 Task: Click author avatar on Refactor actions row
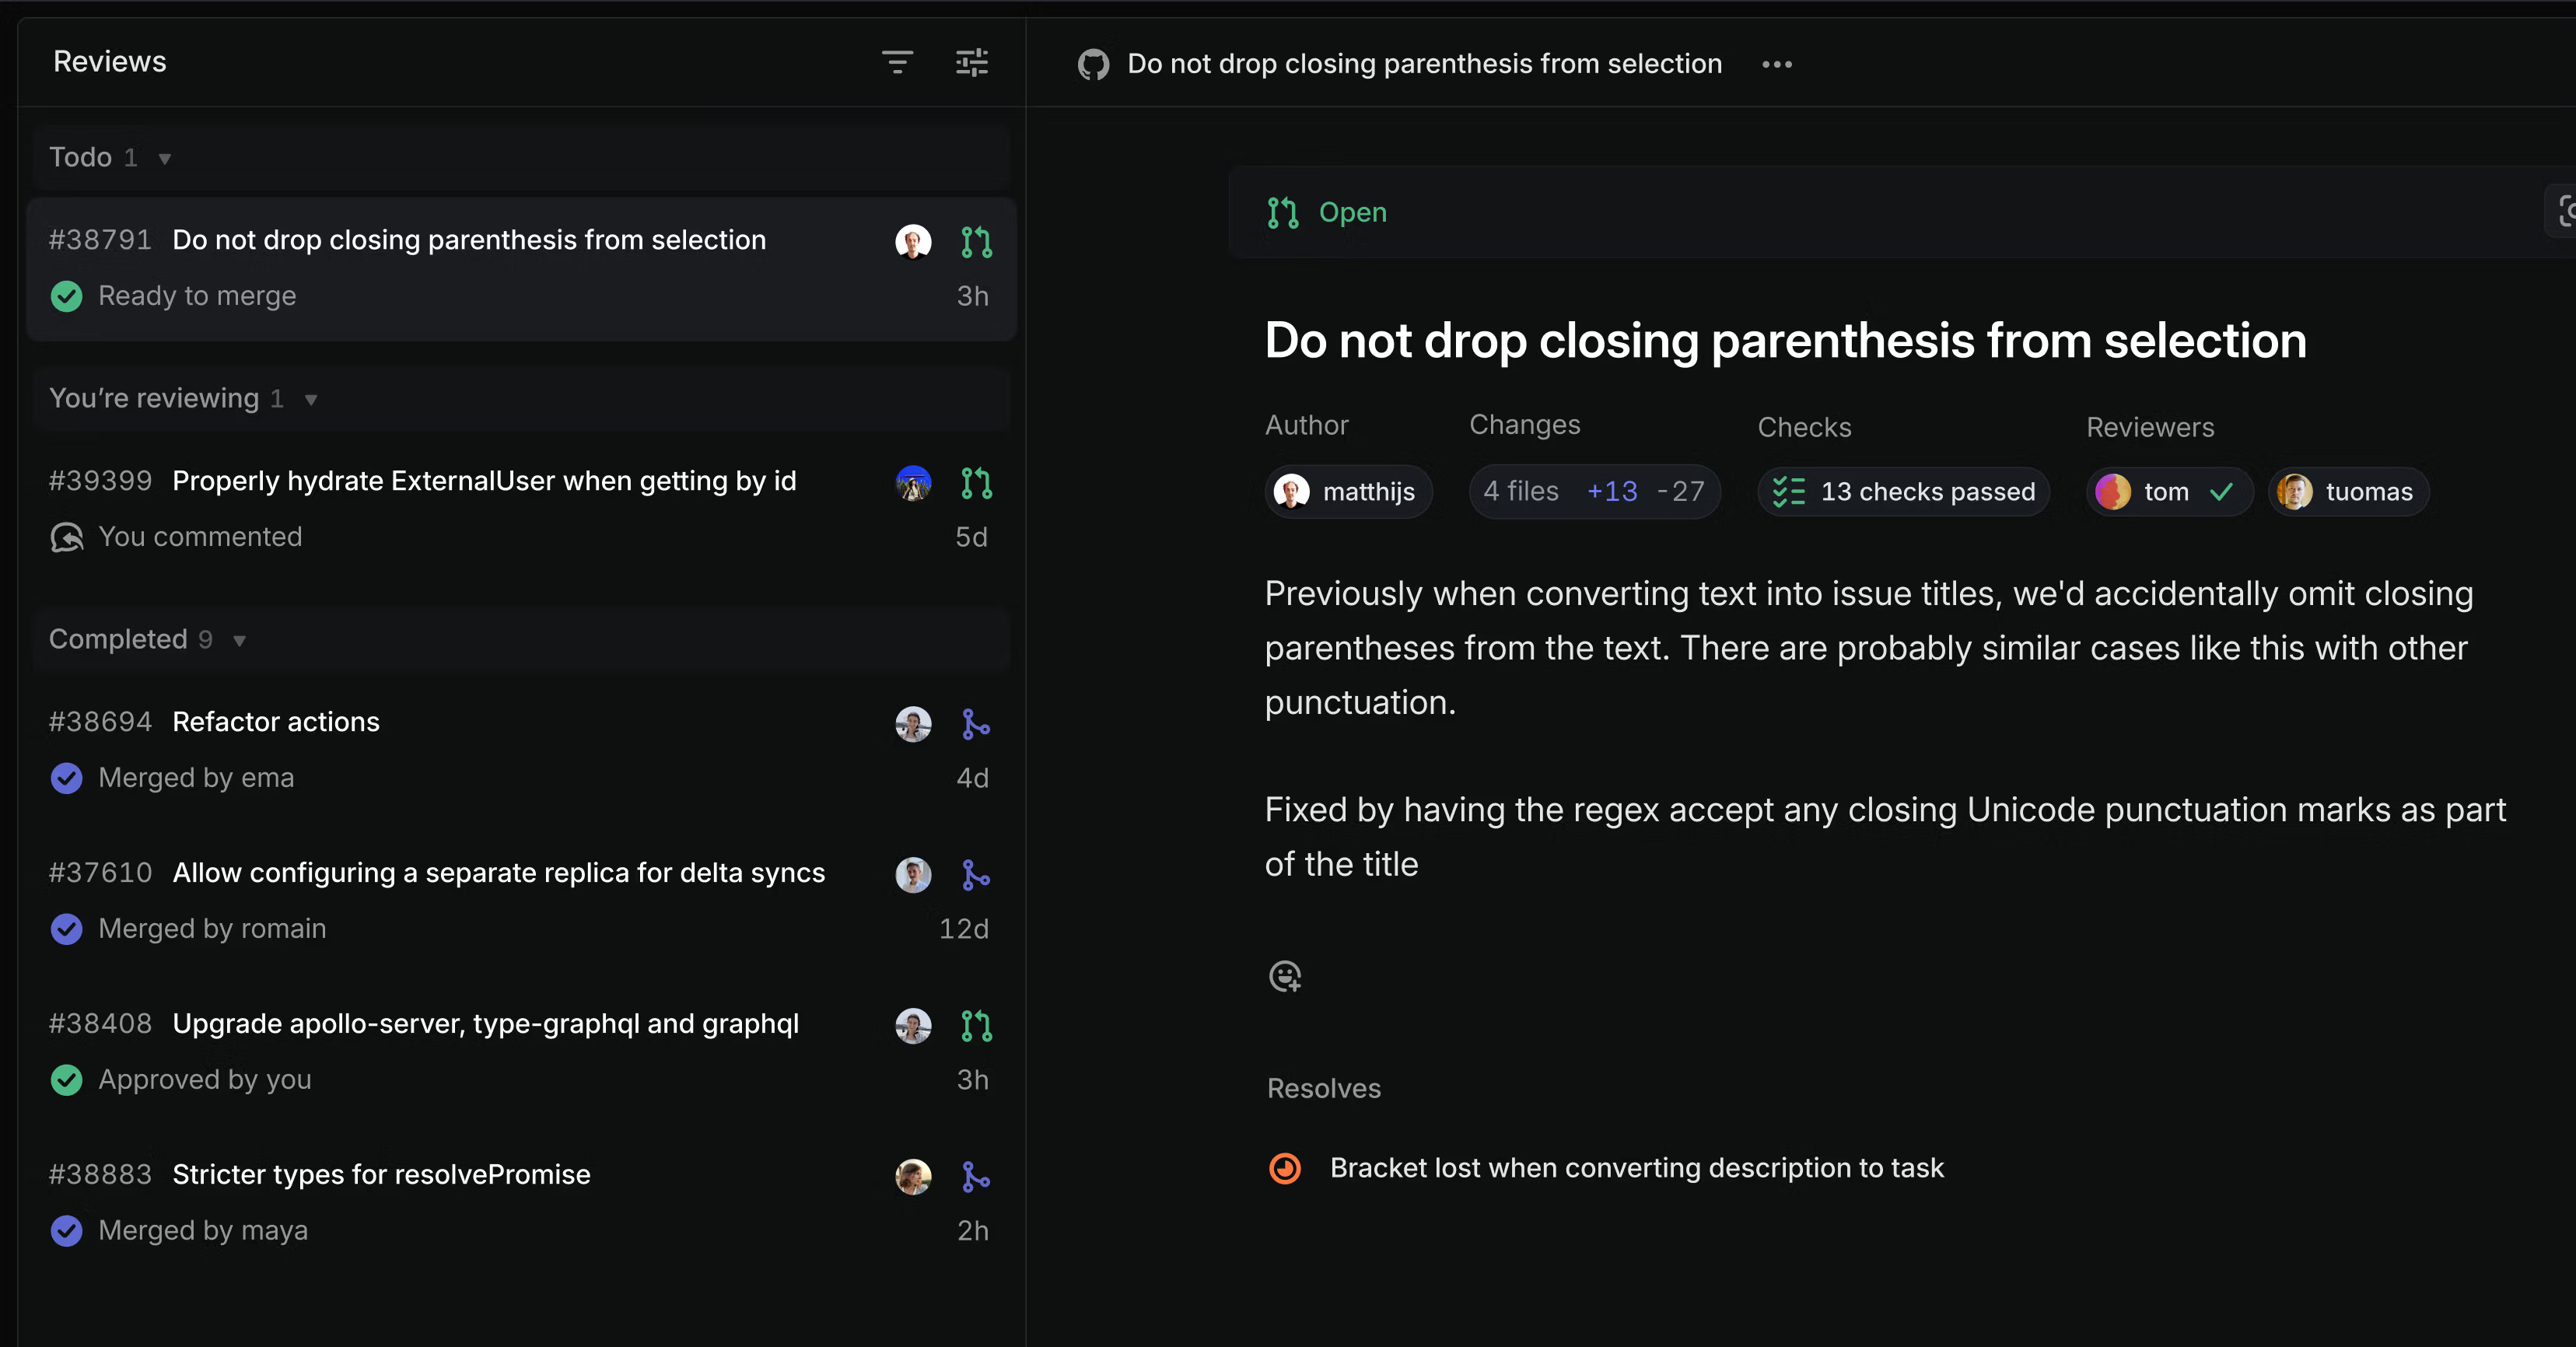point(913,723)
